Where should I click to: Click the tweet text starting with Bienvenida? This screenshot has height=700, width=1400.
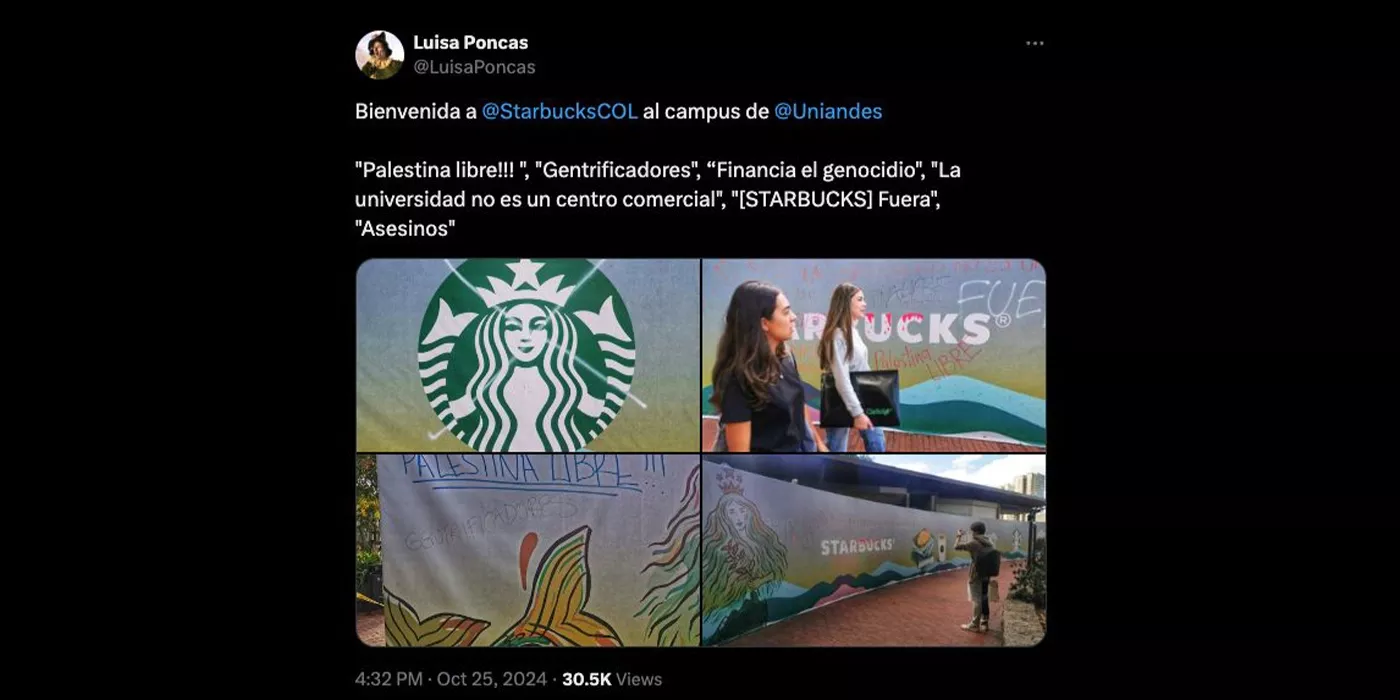[619, 111]
